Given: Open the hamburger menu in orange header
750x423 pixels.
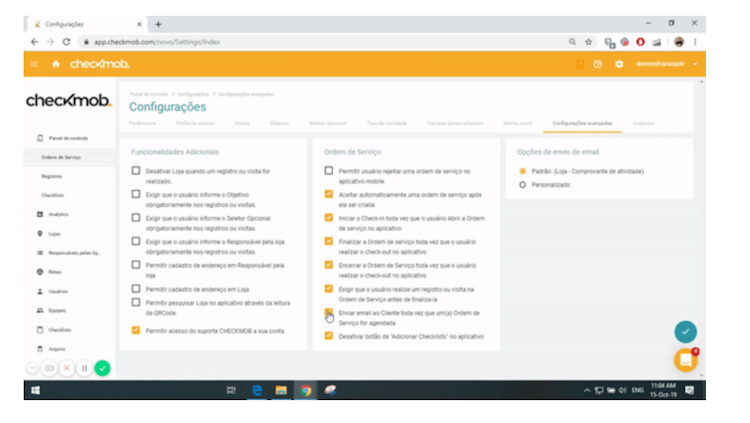Looking at the screenshot, I should [34, 64].
